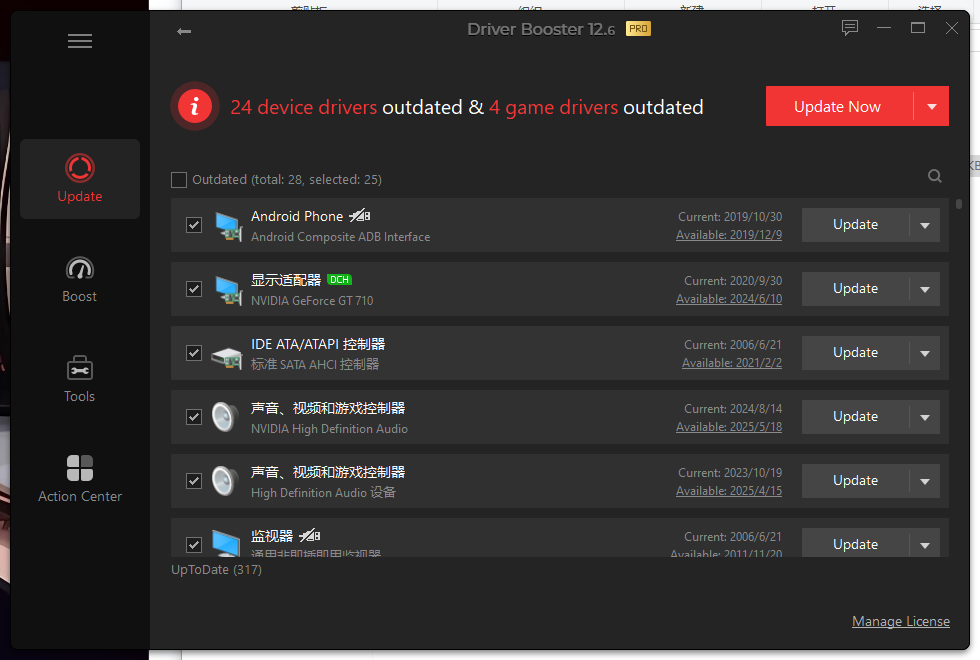Minimize the Driver Booster window
Image resolution: width=980 pixels, height=660 pixels.
(x=884, y=28)
